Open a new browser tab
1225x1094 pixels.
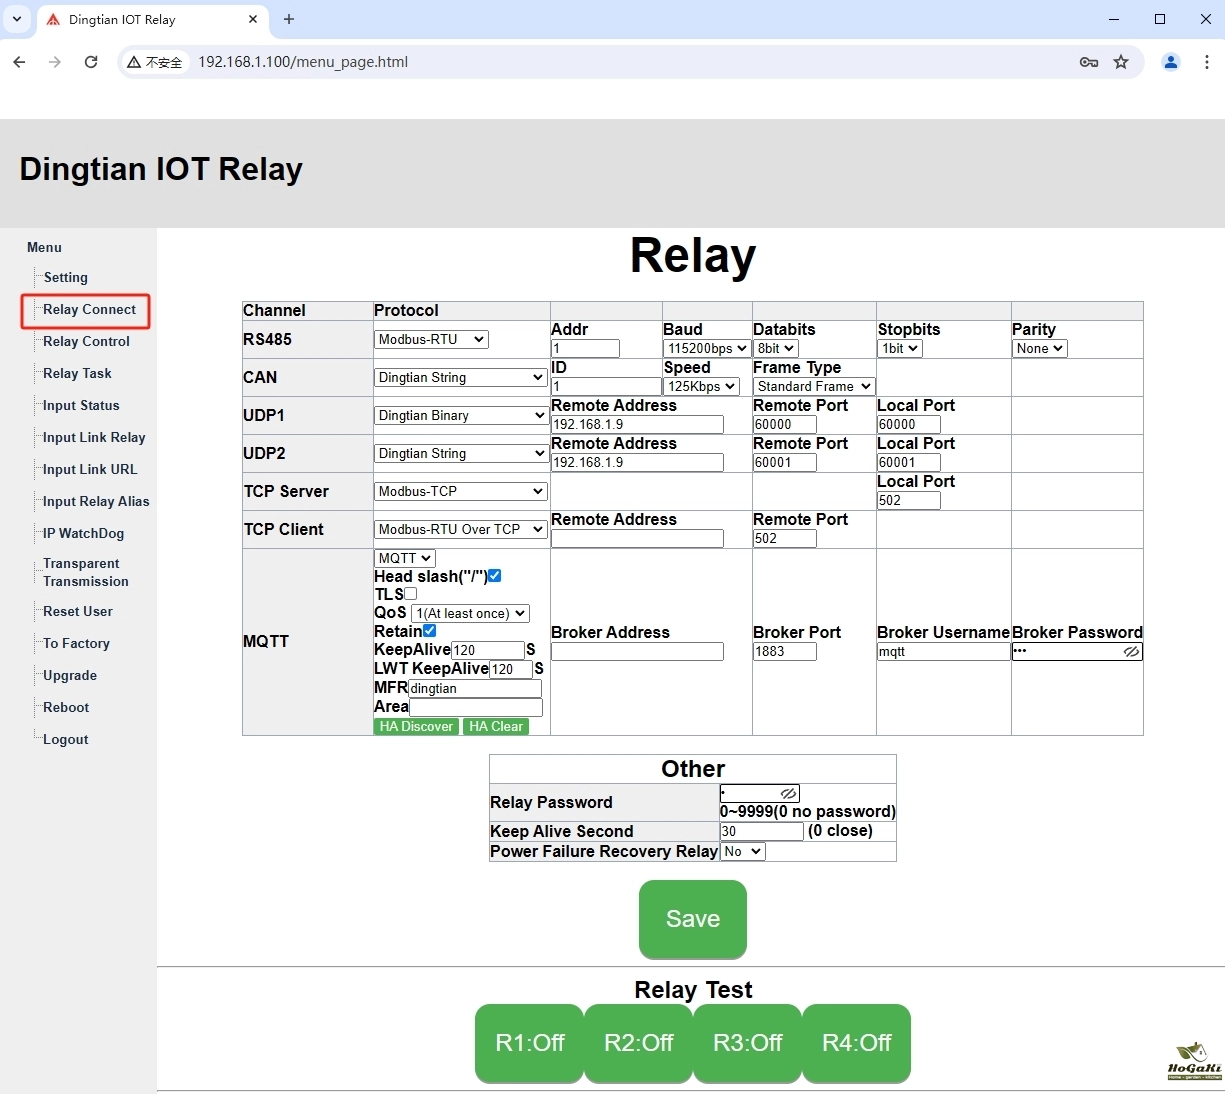pyautogui.click(x=289, y=19)
